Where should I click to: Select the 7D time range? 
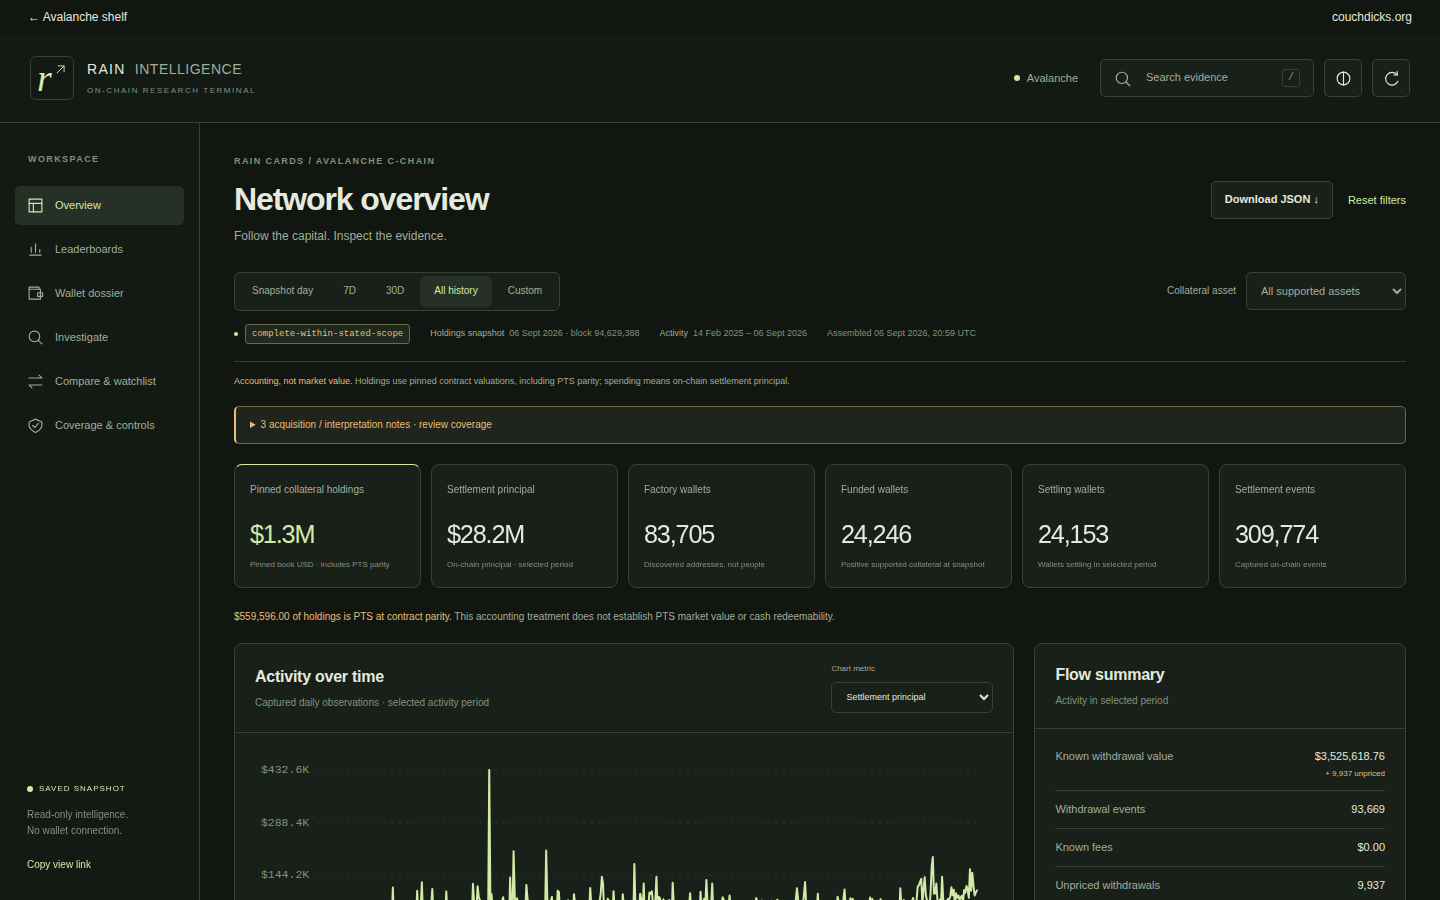[x=349, y=291]
